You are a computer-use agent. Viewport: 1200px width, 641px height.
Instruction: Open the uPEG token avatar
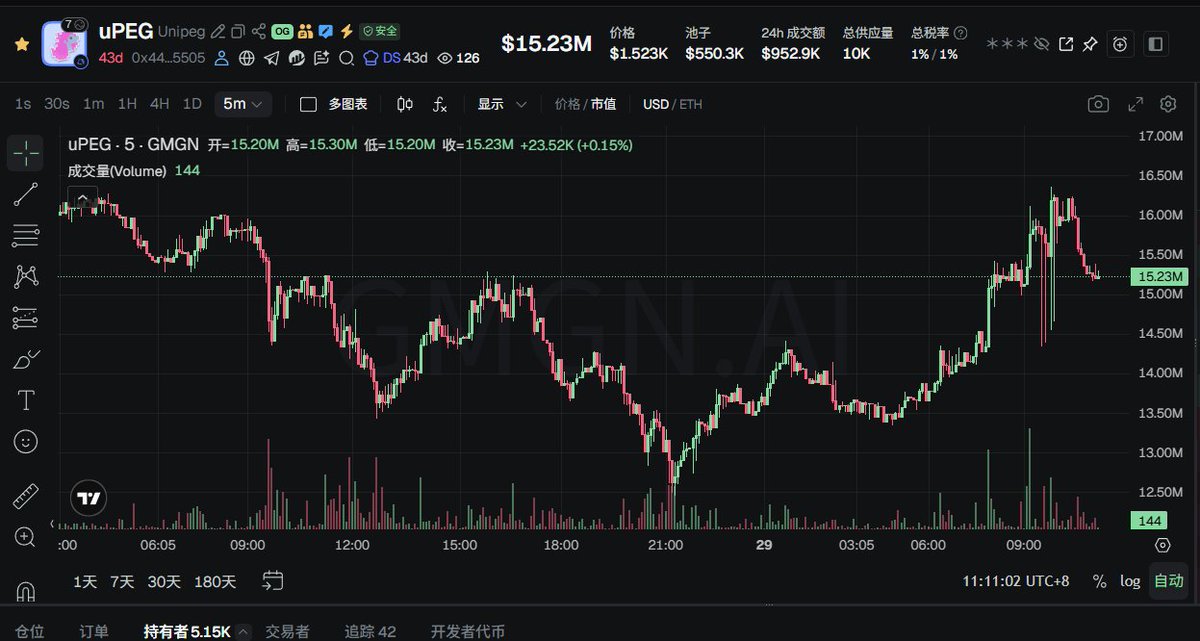[x=65, y=43]
